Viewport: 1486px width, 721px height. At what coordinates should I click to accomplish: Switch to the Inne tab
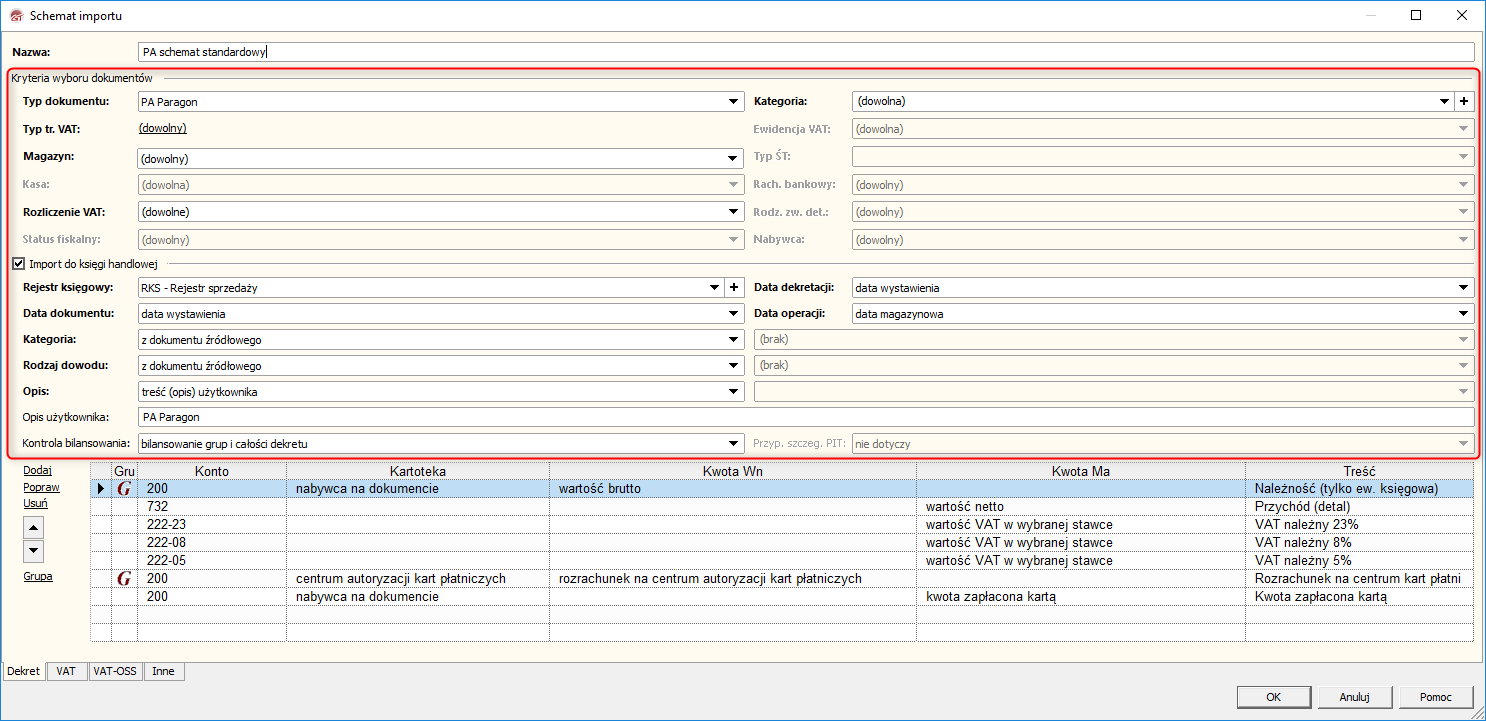coord(163,671)
